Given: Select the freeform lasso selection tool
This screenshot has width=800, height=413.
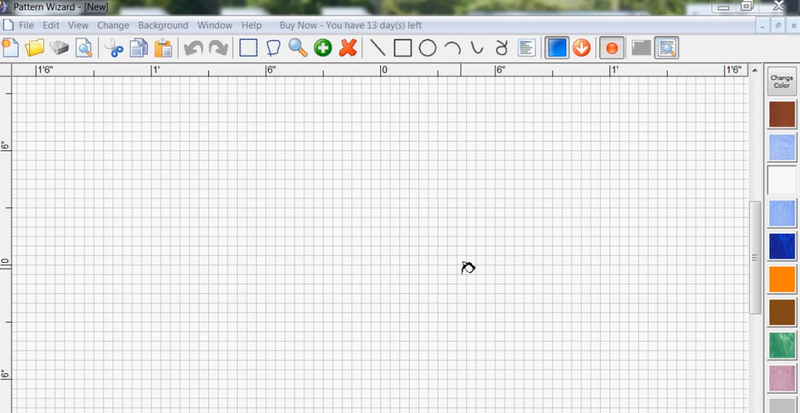Looking at the screenshot, I should 273,48.
